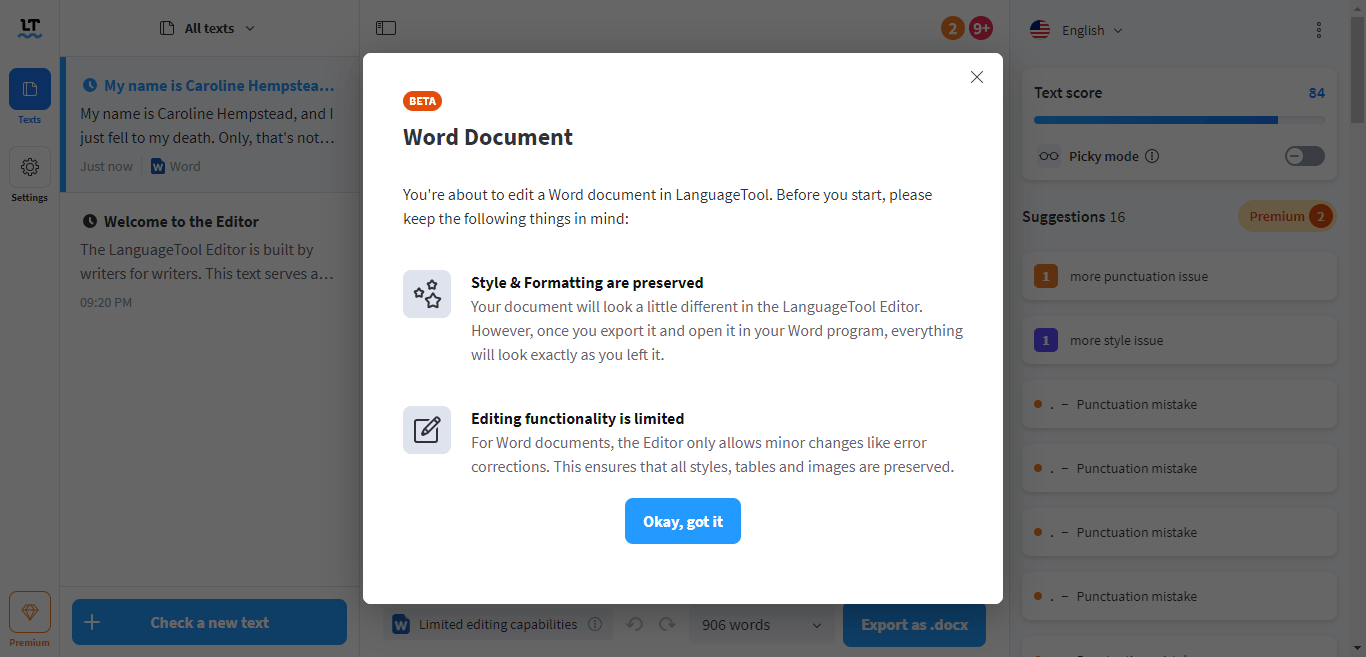Click the Export as .docx button

(x=913, y=623)
